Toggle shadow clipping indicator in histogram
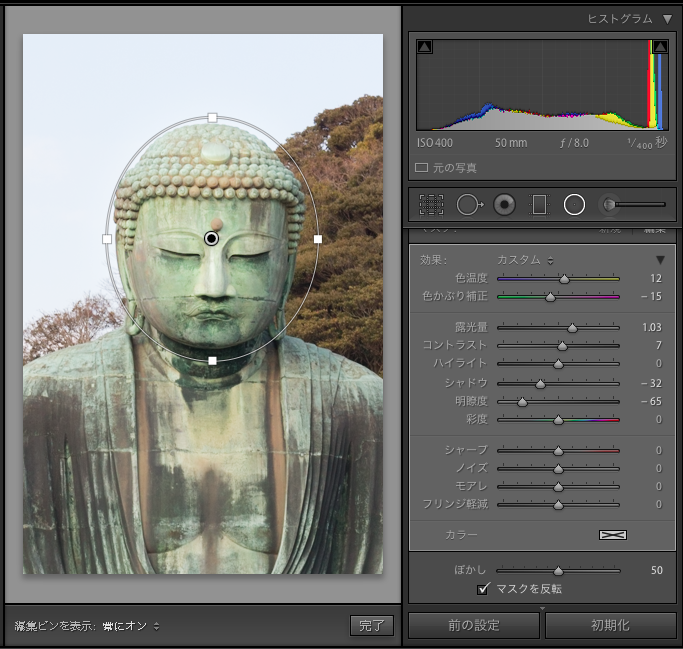 pyautogui.click(x=425, y=47)
